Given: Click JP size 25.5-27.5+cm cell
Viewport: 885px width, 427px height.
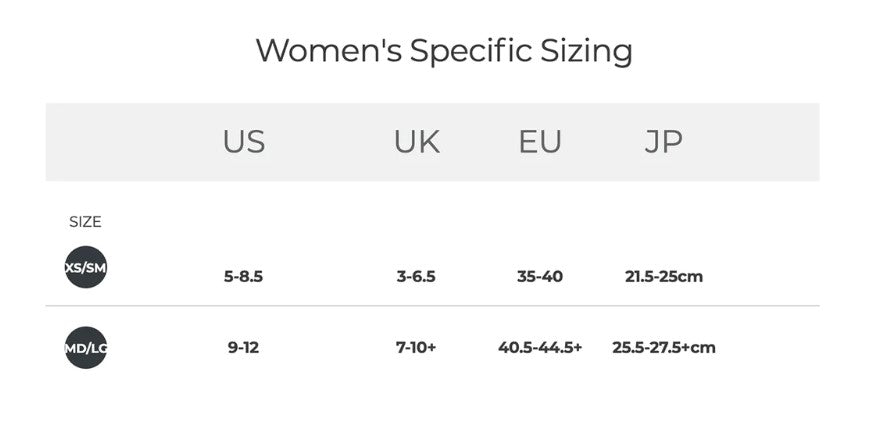Looking at the screenshot, I should point(663,347).
